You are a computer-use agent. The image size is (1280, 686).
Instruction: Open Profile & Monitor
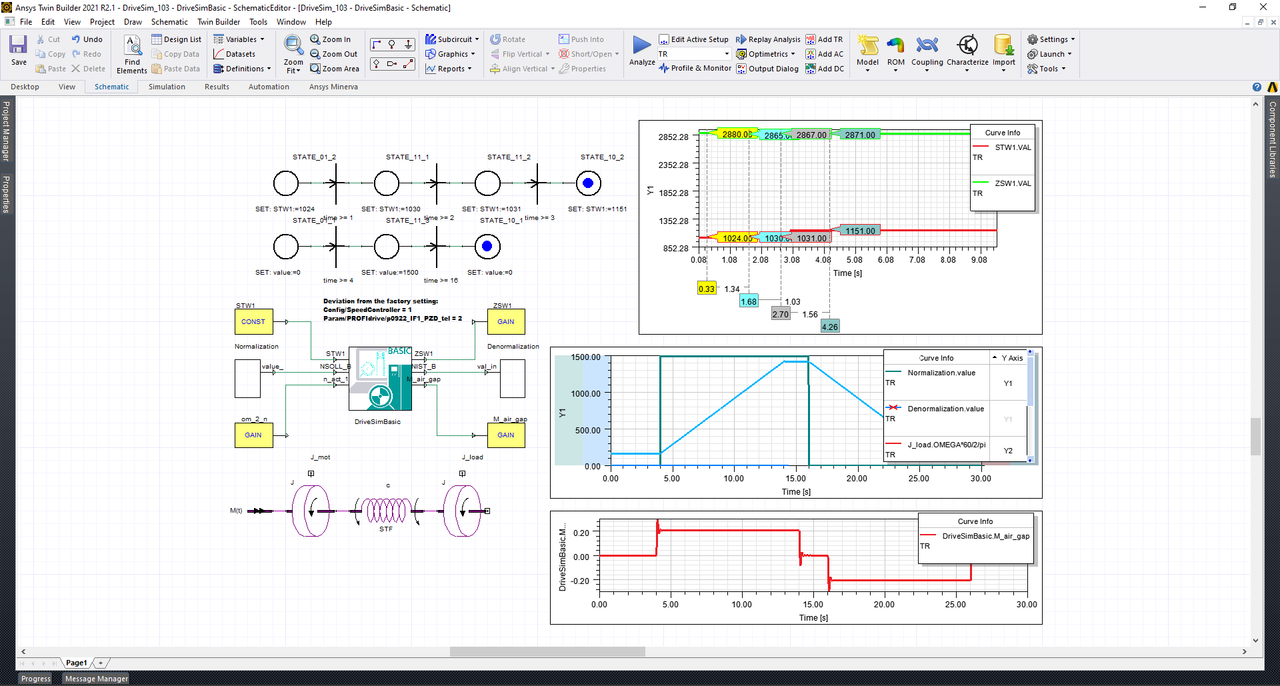click(695, 69)
